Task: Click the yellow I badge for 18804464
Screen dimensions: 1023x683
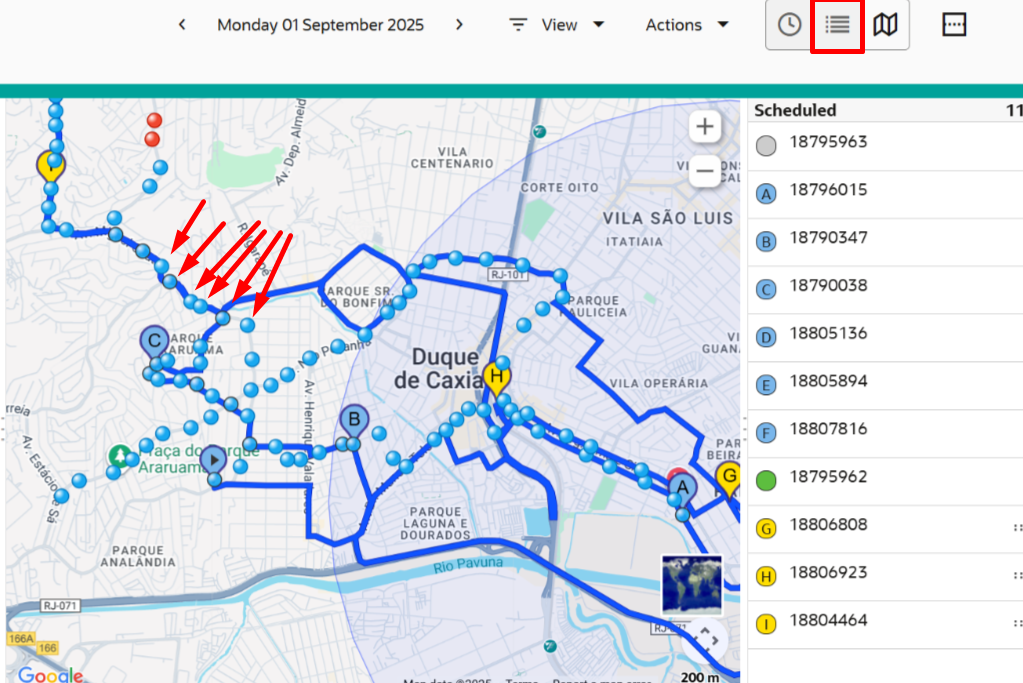Action: 766,624
